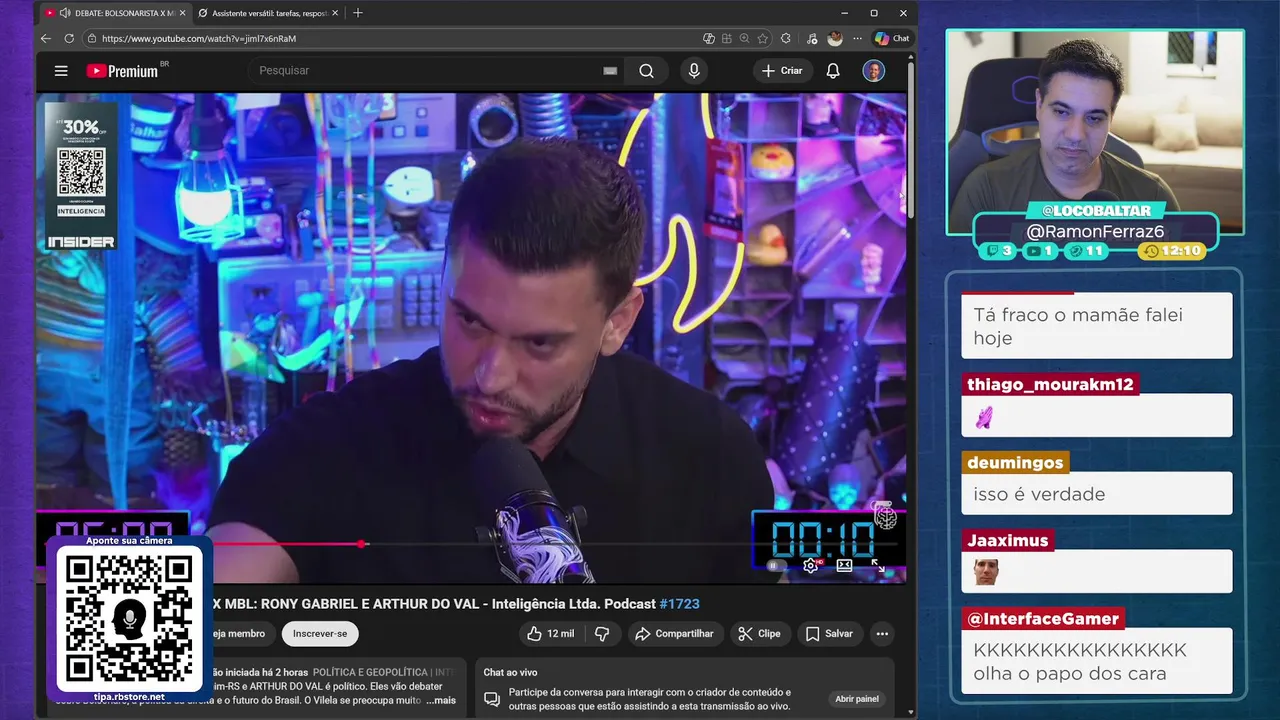Switch to Assistente versátil tab

click(268, 13)
